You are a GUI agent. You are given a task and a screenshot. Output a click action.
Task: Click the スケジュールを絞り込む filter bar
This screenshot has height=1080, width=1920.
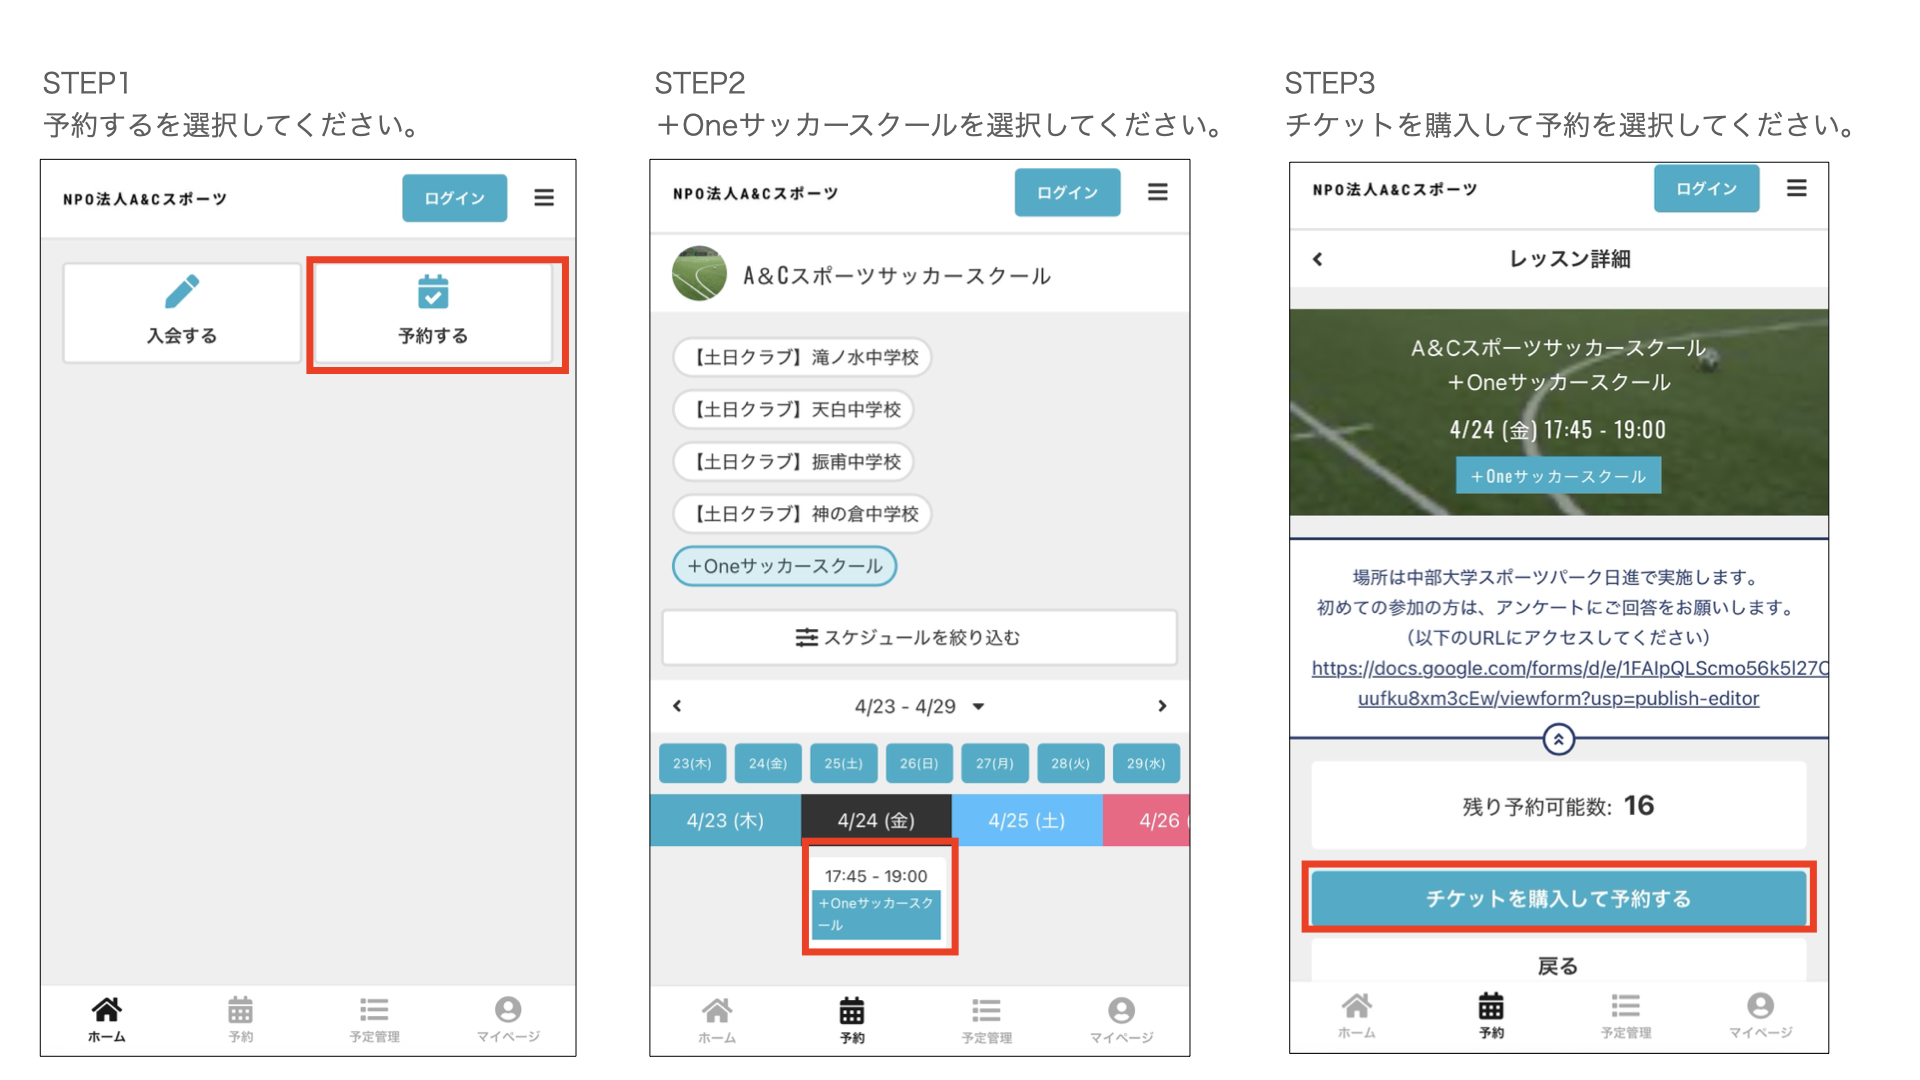click(919, 637)
